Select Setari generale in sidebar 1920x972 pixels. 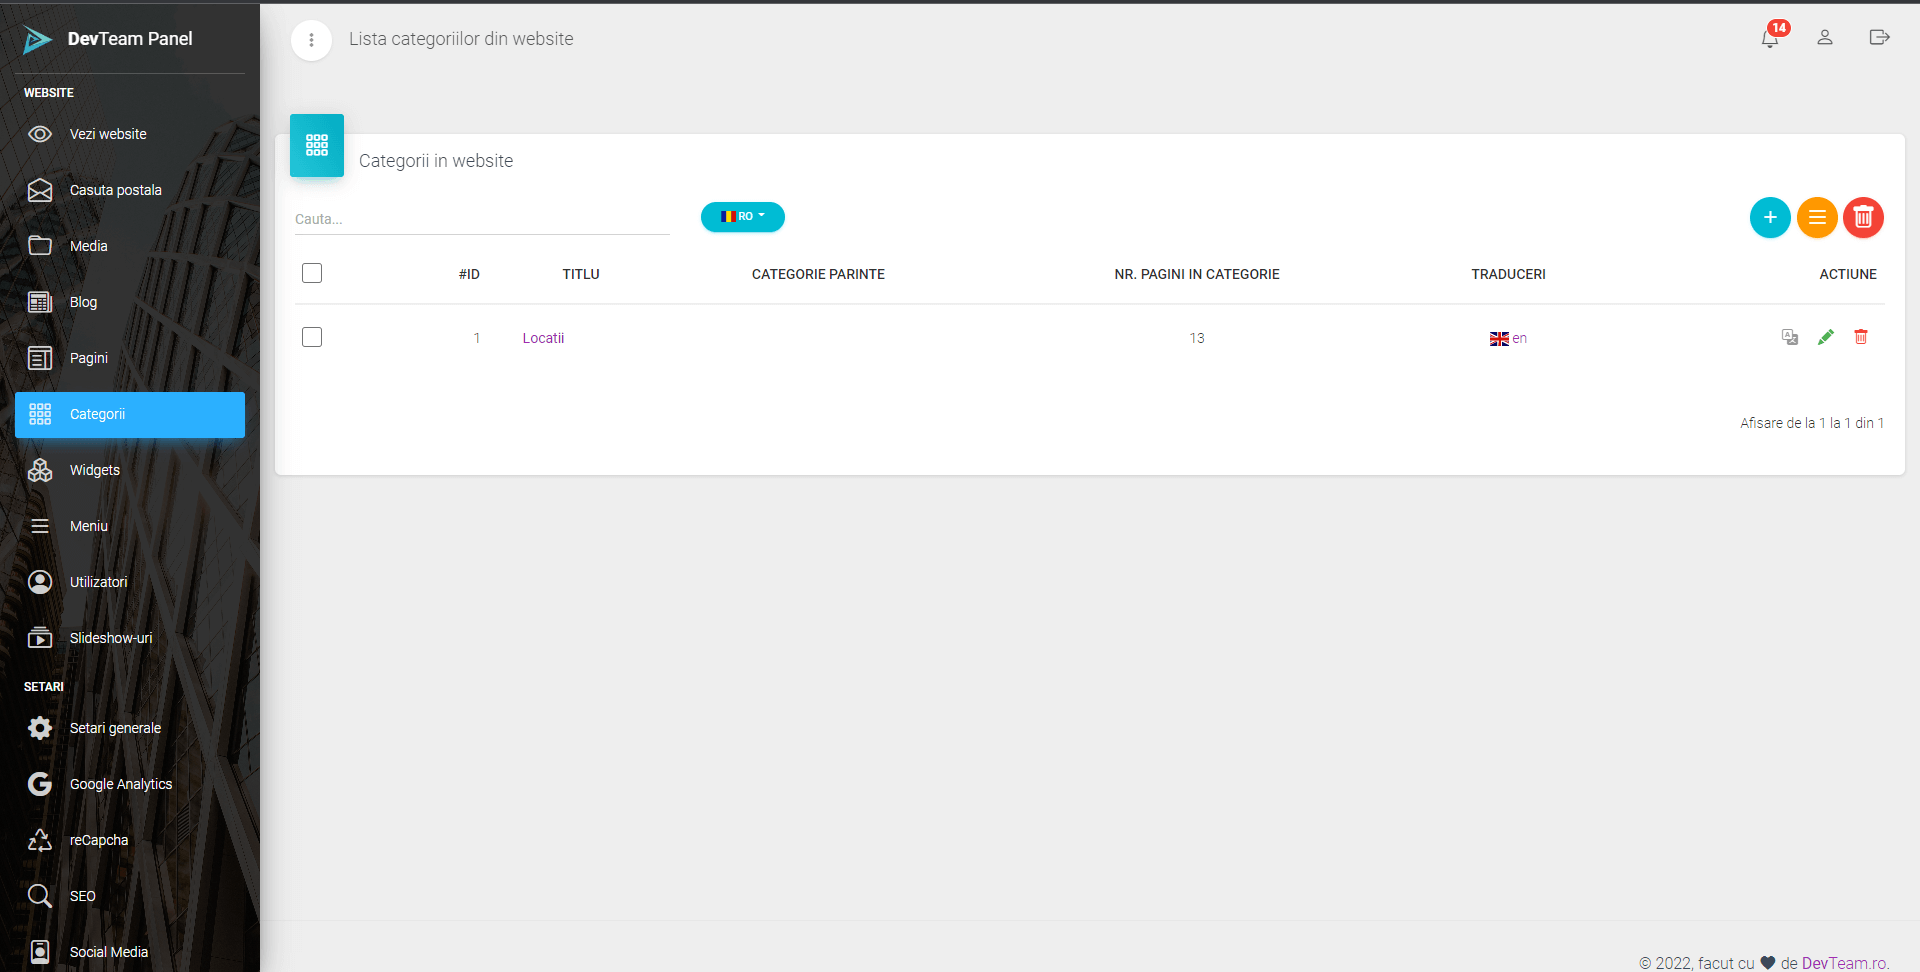coord(115,728)
